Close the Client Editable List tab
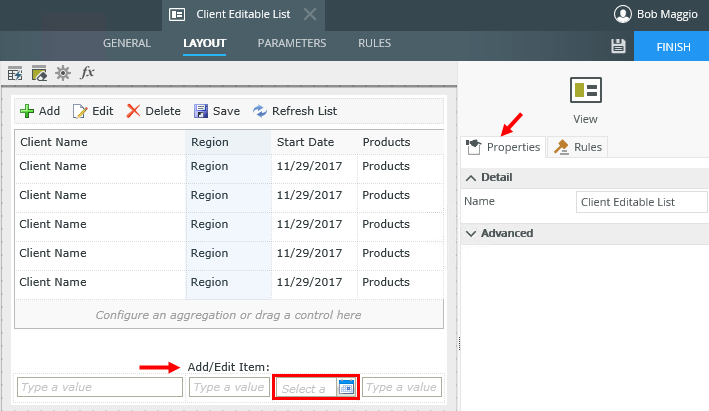 click(x=310, y=14)
